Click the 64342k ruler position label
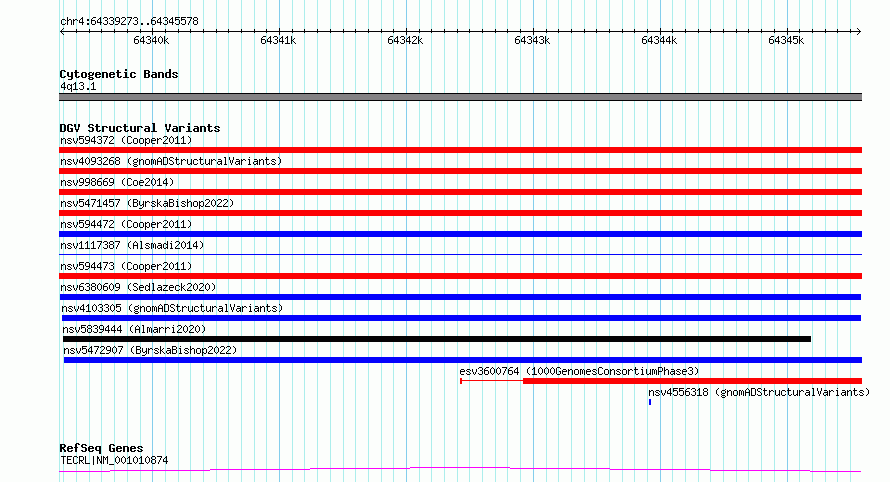 coord(405,40)
